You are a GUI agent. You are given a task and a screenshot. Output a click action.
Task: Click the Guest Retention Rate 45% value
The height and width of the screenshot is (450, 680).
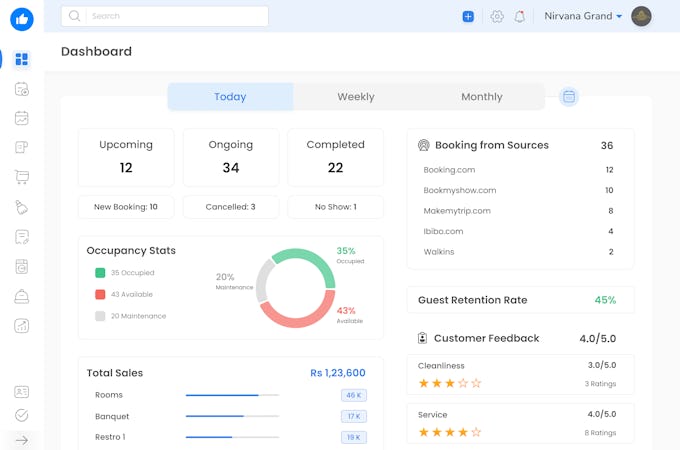point(605,300)
